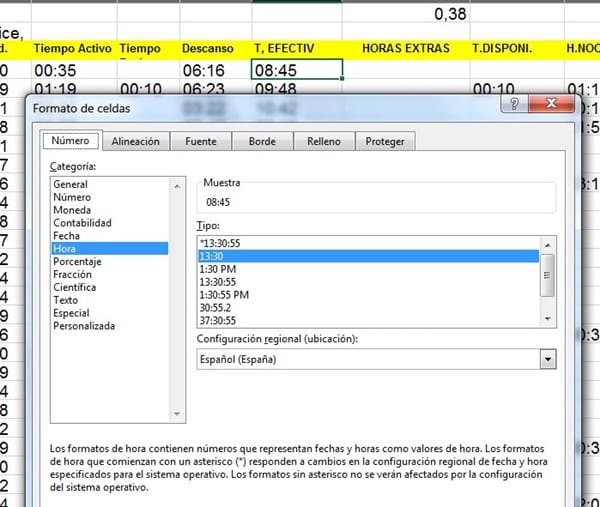Open the Número tab
This screenshot has height=507, width=600.
71,140
